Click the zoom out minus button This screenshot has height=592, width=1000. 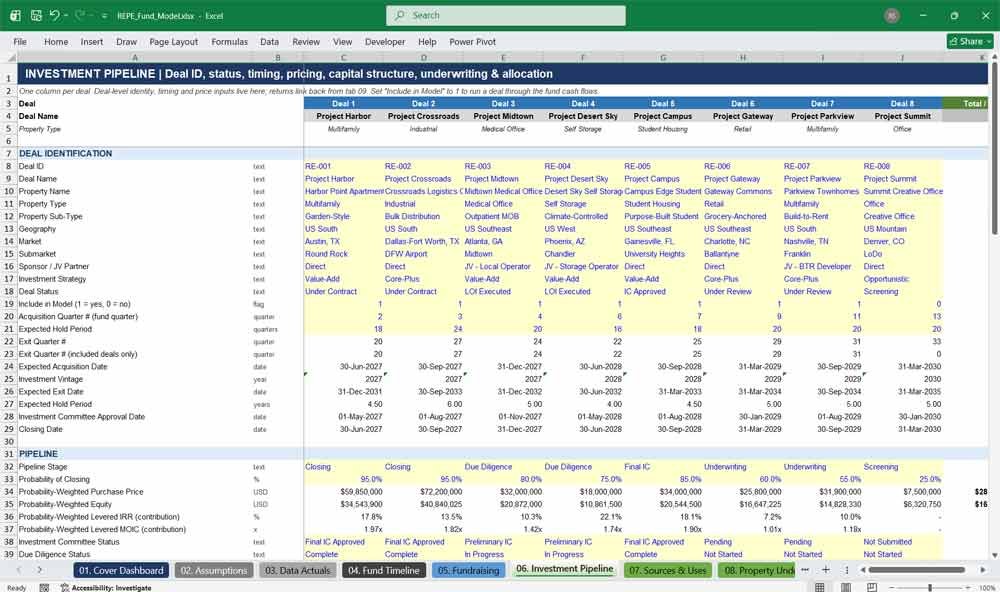[891, 587]
